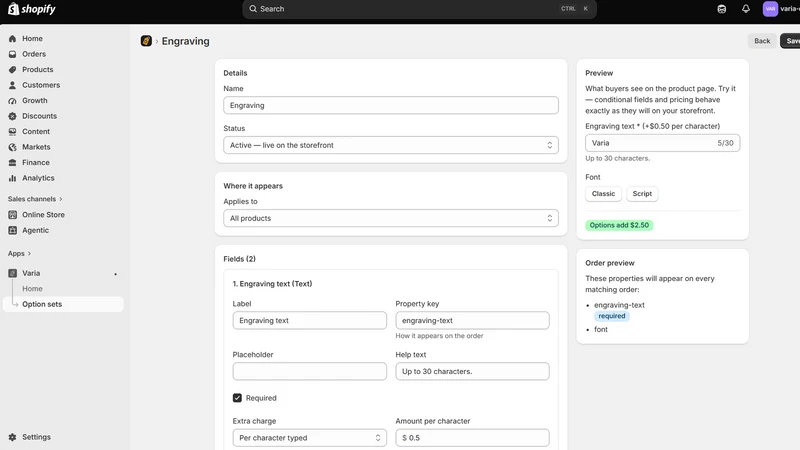The height and width of the screenshot is (450, 800).
Task: Click the 'required' badge in Order preview
Action: coord(612,316)
